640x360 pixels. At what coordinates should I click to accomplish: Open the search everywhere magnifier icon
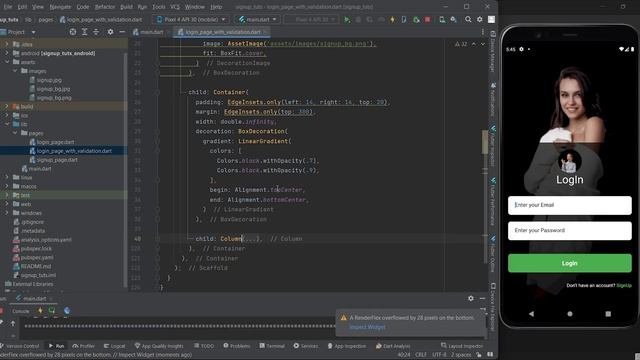[468, 19]
